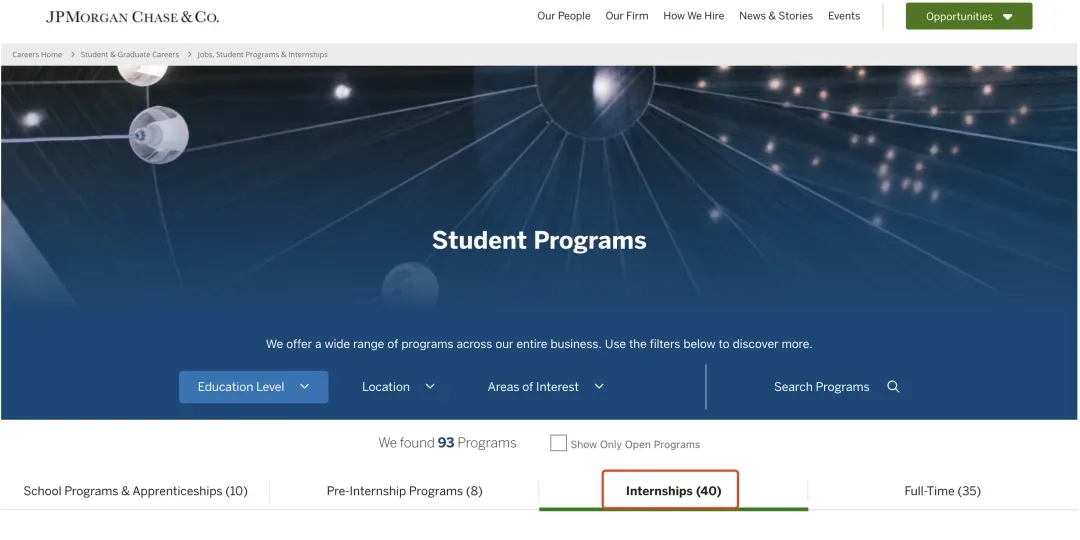The width and height of the screenshot is (1080, 540).
Task: Select the Internships (40) tab
Action: coord(673,491)
